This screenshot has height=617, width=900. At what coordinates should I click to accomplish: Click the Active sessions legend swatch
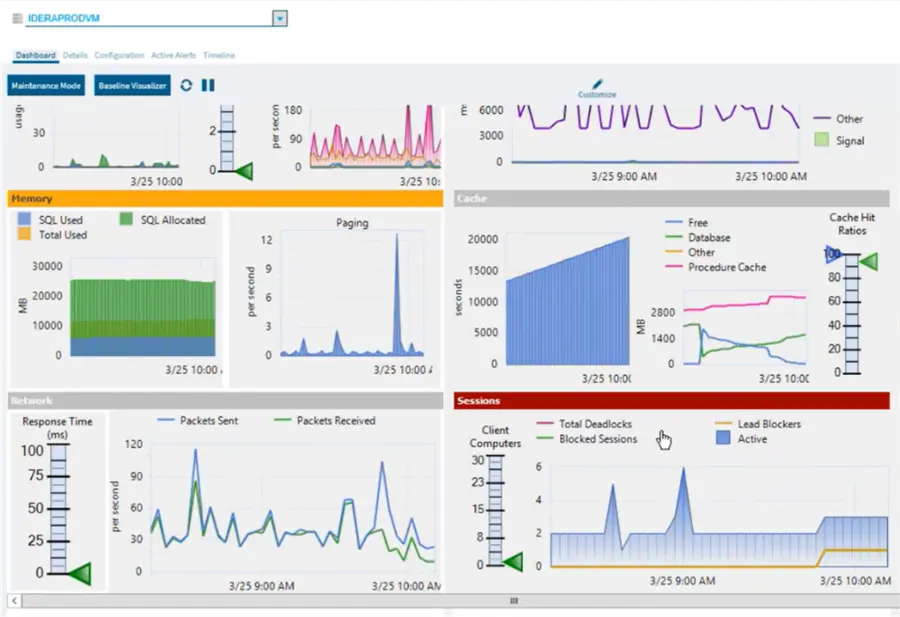pos(723,439)
